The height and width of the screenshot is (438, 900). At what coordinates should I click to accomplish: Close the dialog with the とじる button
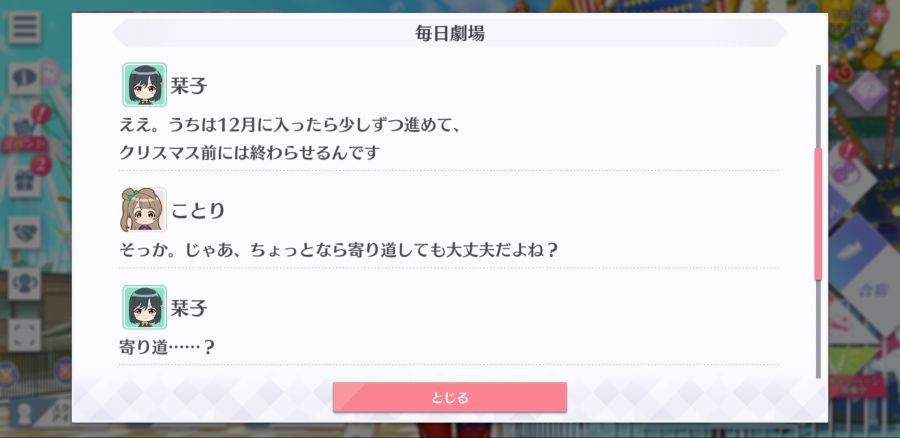tap(450, 397)
